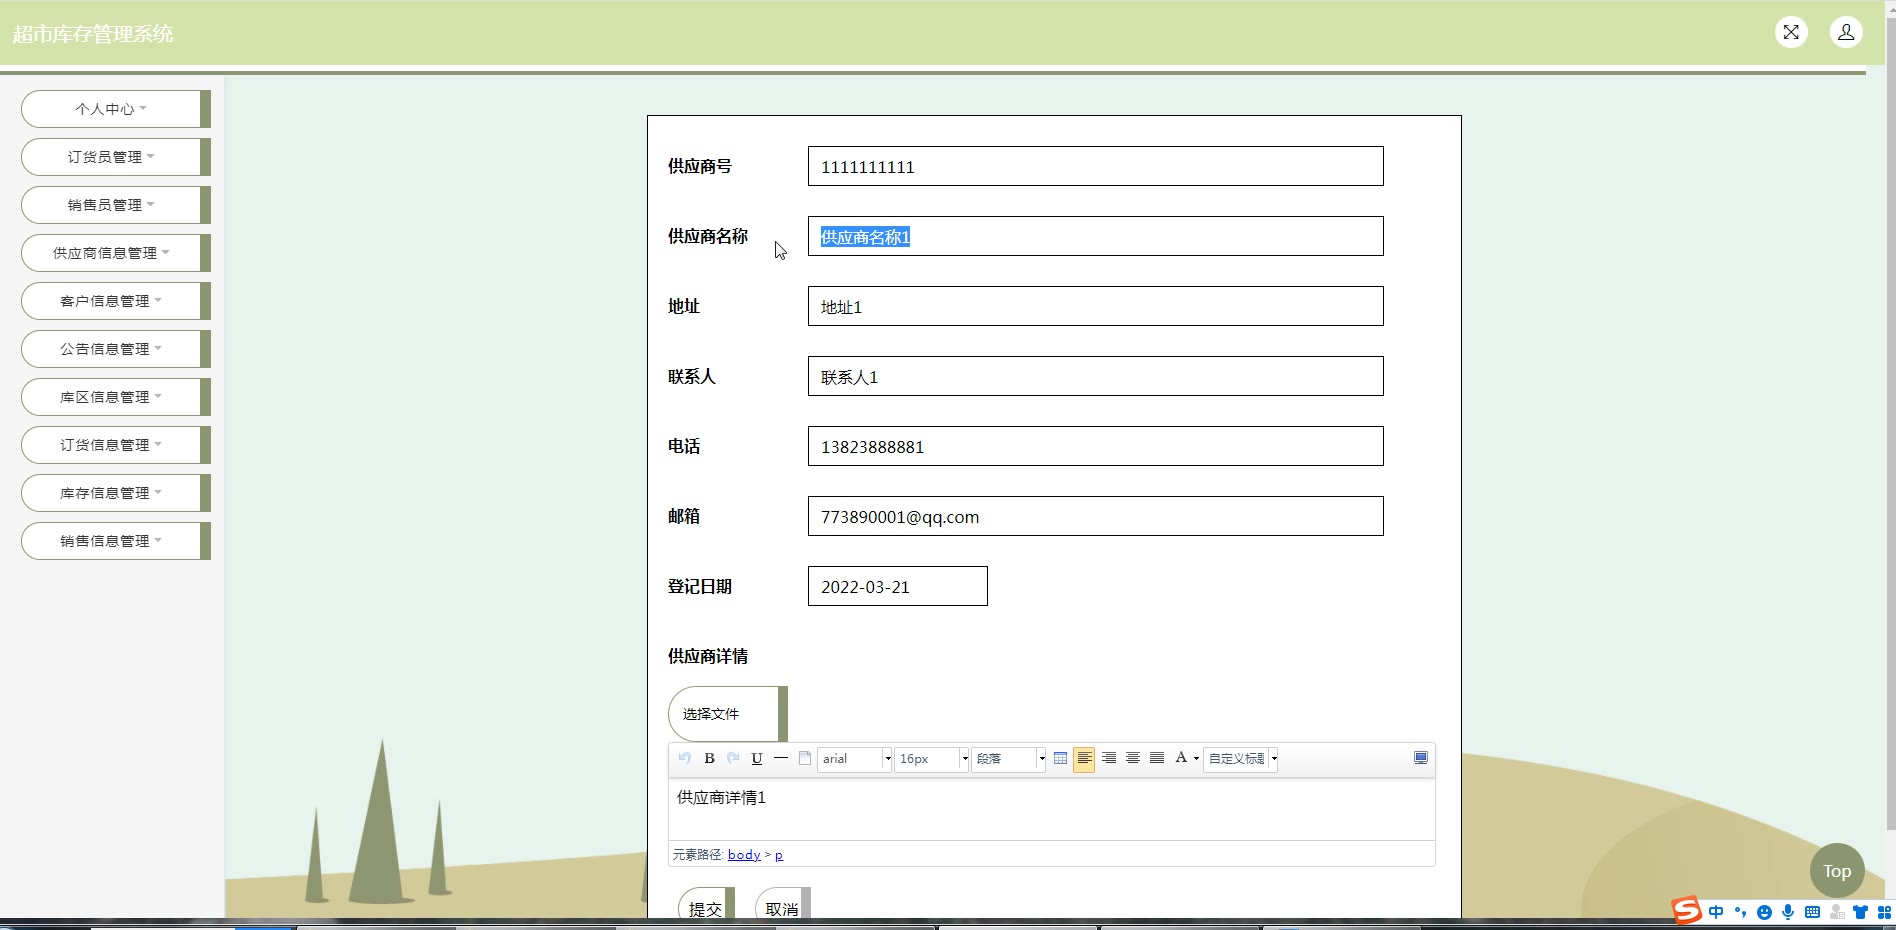Image resolution: width=1896 pixels, height=930 pixels.
Task: Open the skin shirt icon in IME bar
Action: coord(1860,912)
